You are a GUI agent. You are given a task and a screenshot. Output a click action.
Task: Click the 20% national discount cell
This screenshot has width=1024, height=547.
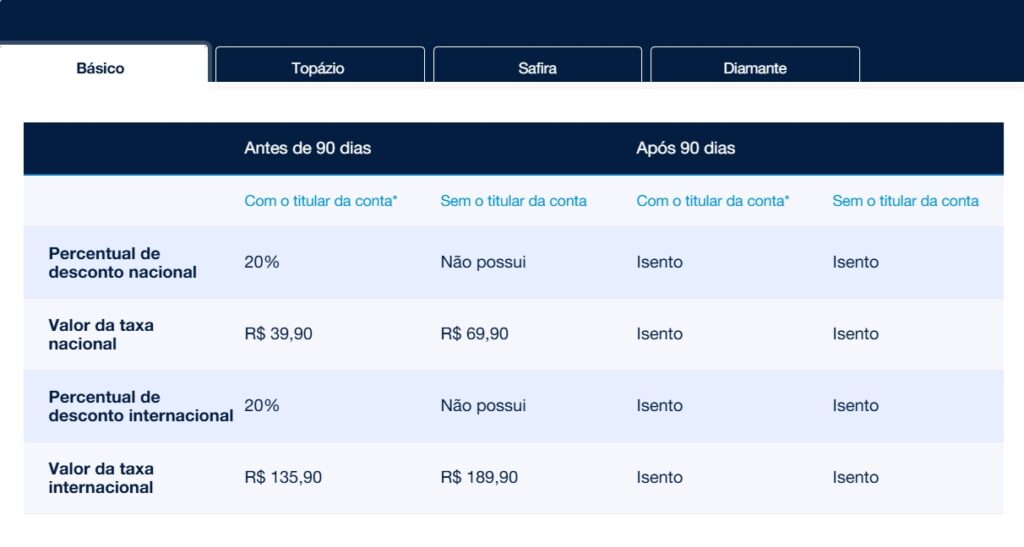coord(262,262)
